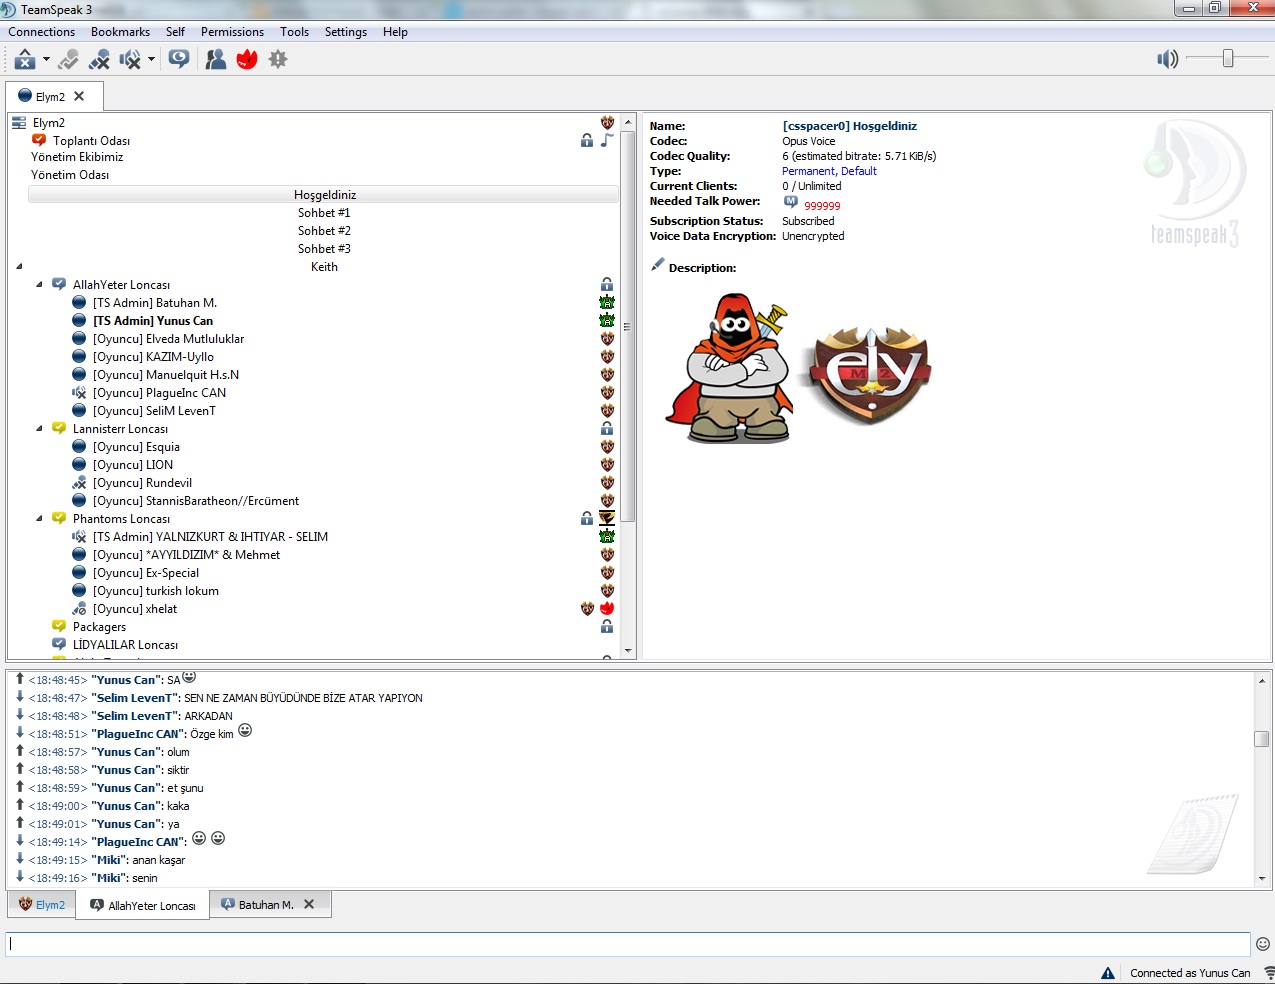Mute the speakers from the toolbar
1275x984 pixels.
[x=130, y=60]
